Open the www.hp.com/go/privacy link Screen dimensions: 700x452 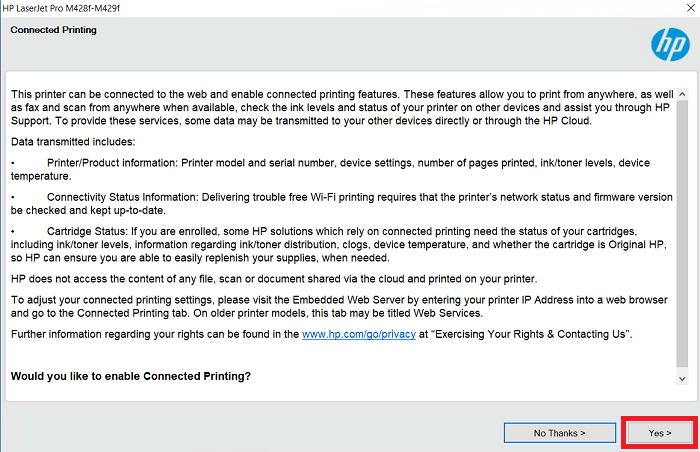pos(358,334)
